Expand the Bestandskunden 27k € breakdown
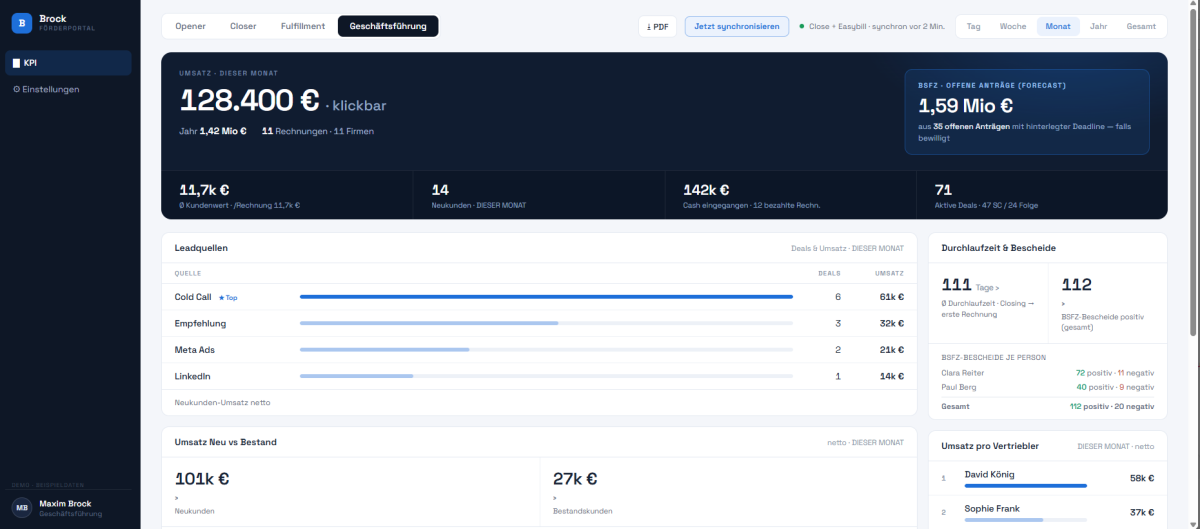Viewport: 1200px width, 529px height. pos(728,492)
